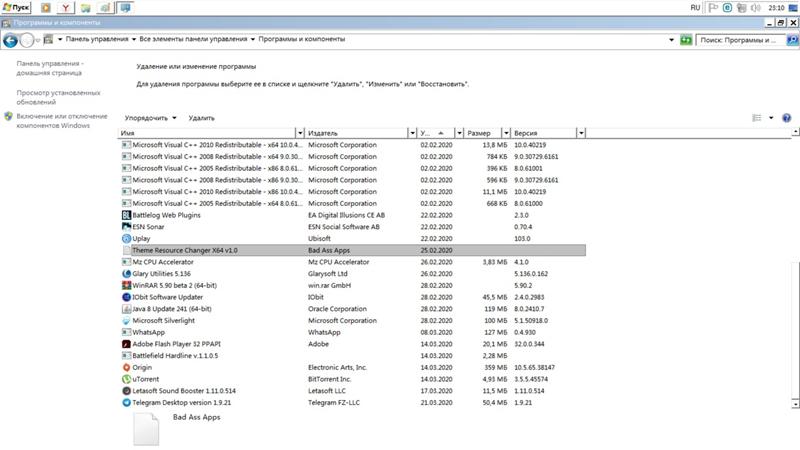The width and height of the screenshot is (800, 450).
Task: Open Все элементы панели управления breadcrumb
Action: click(x=193, y=39)
